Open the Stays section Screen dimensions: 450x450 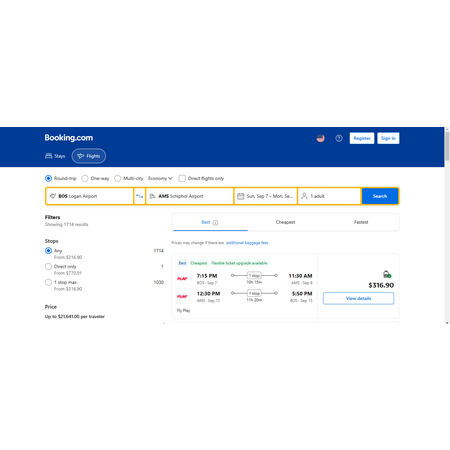pos(55,156)
